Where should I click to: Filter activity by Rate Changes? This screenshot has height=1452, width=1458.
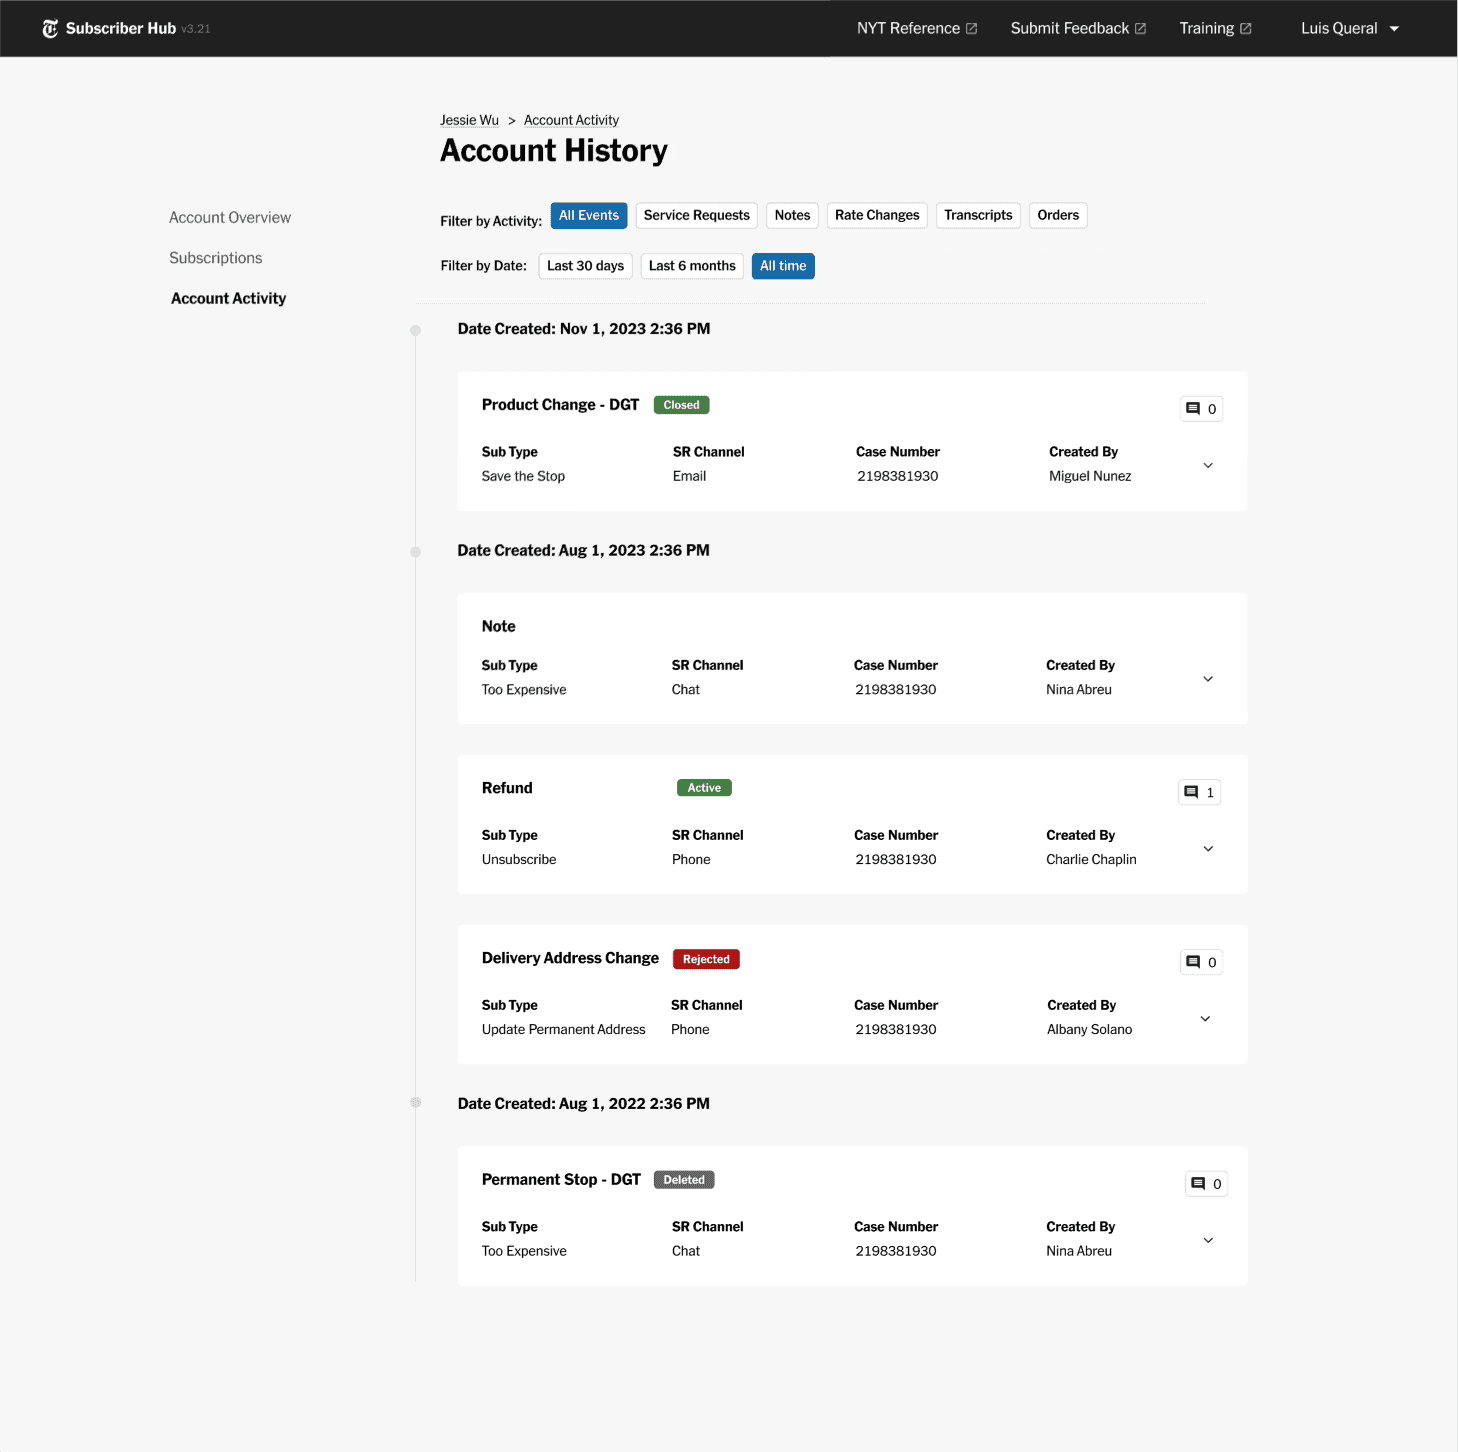pyautogui.click(x=877, y=215)
